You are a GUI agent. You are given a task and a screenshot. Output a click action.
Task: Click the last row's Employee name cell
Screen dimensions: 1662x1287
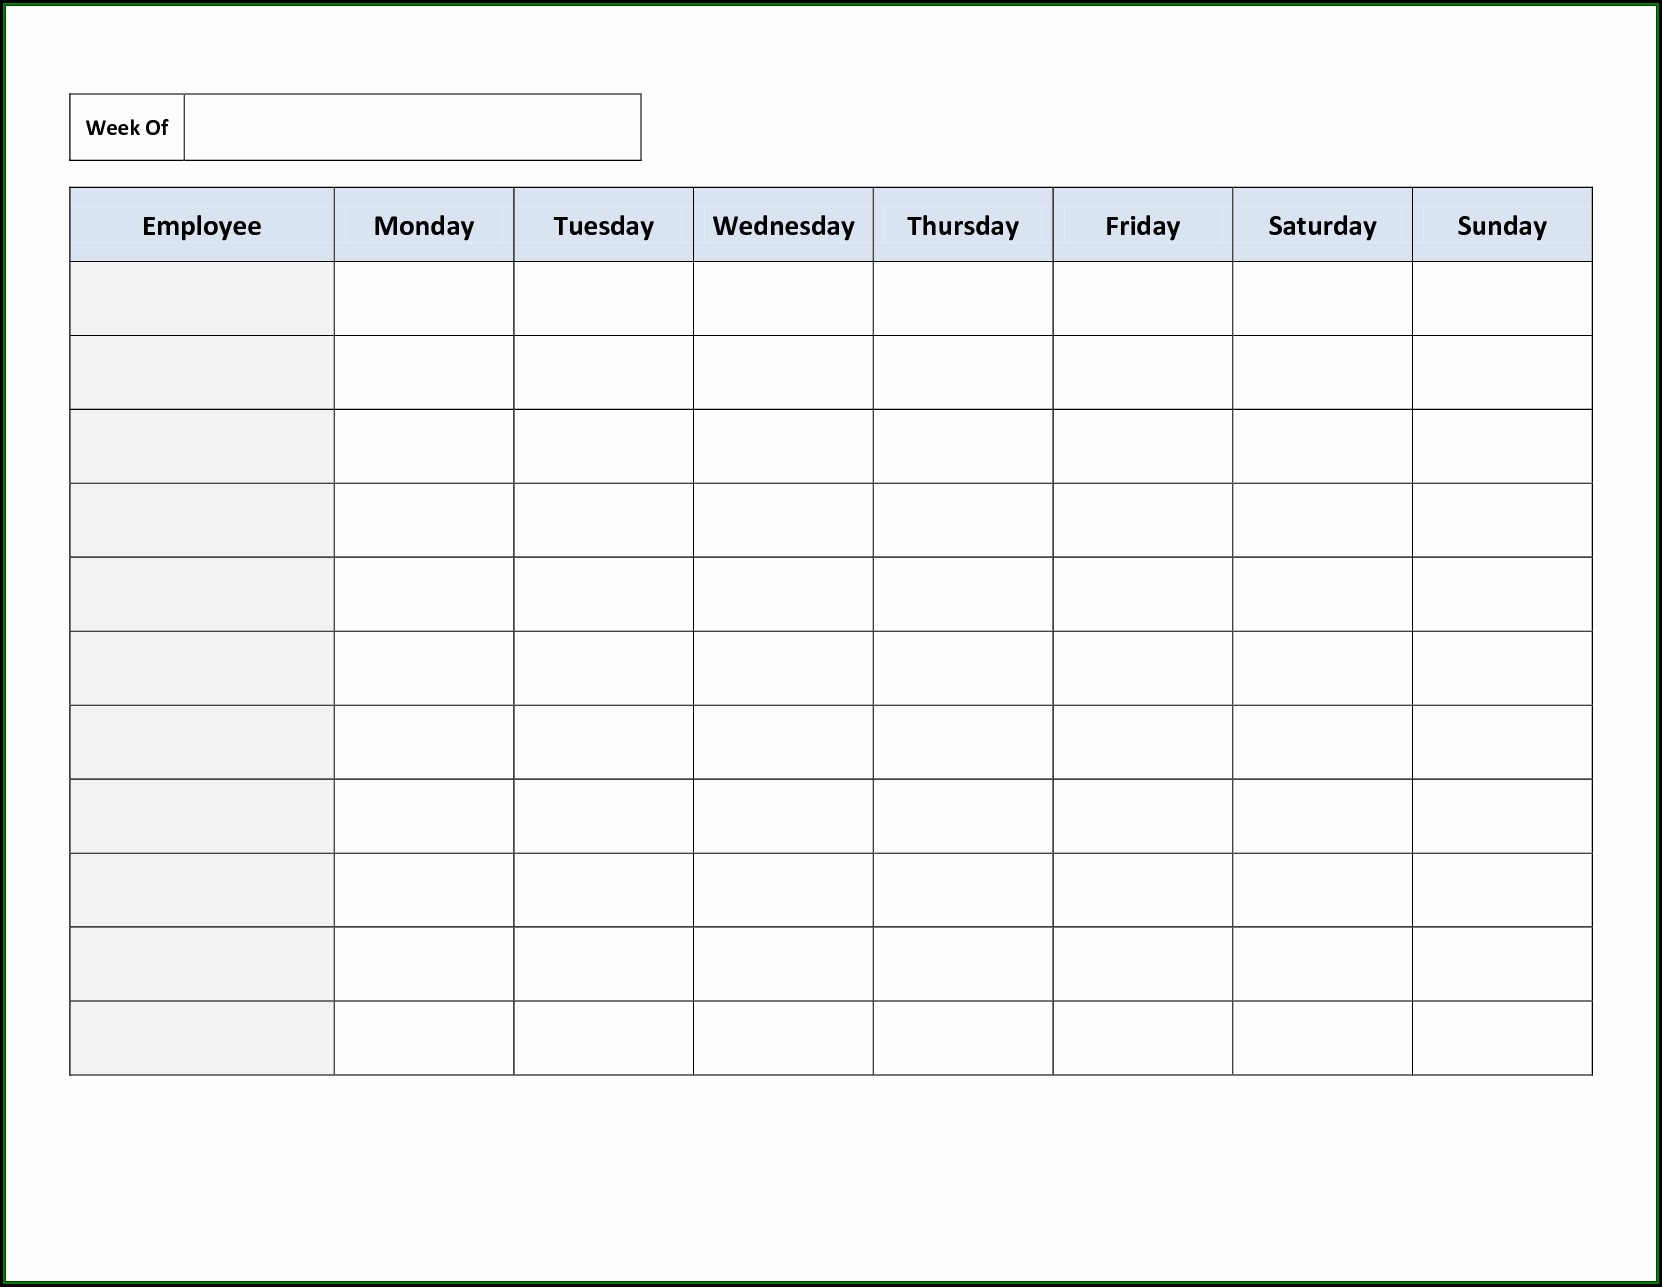[202, 1038]
